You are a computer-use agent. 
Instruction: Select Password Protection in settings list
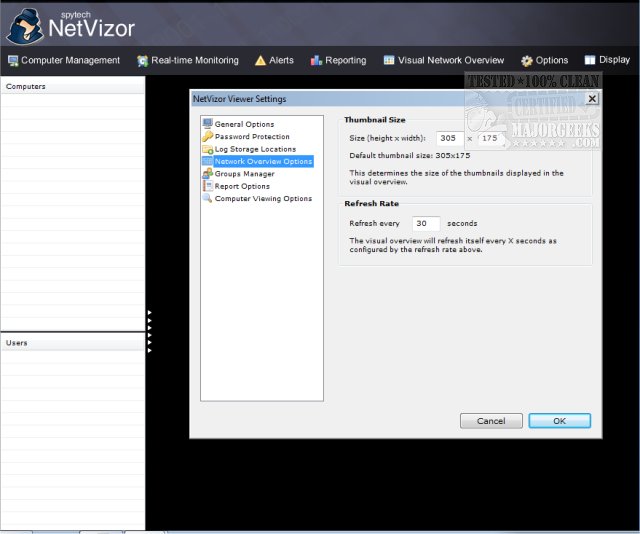point(252,136)
